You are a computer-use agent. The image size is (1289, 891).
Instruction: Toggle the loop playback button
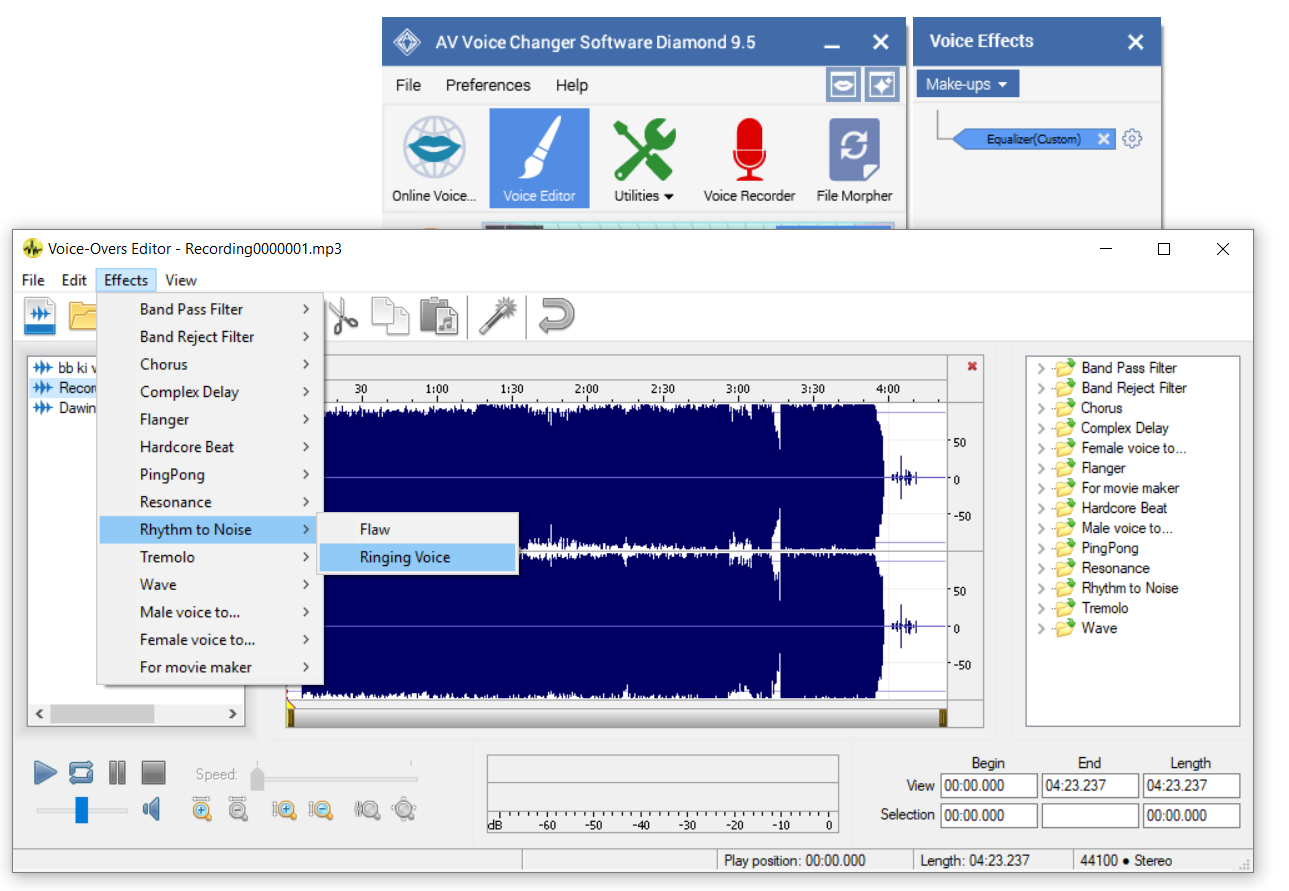pyautogui.click(x=81, y=772)
